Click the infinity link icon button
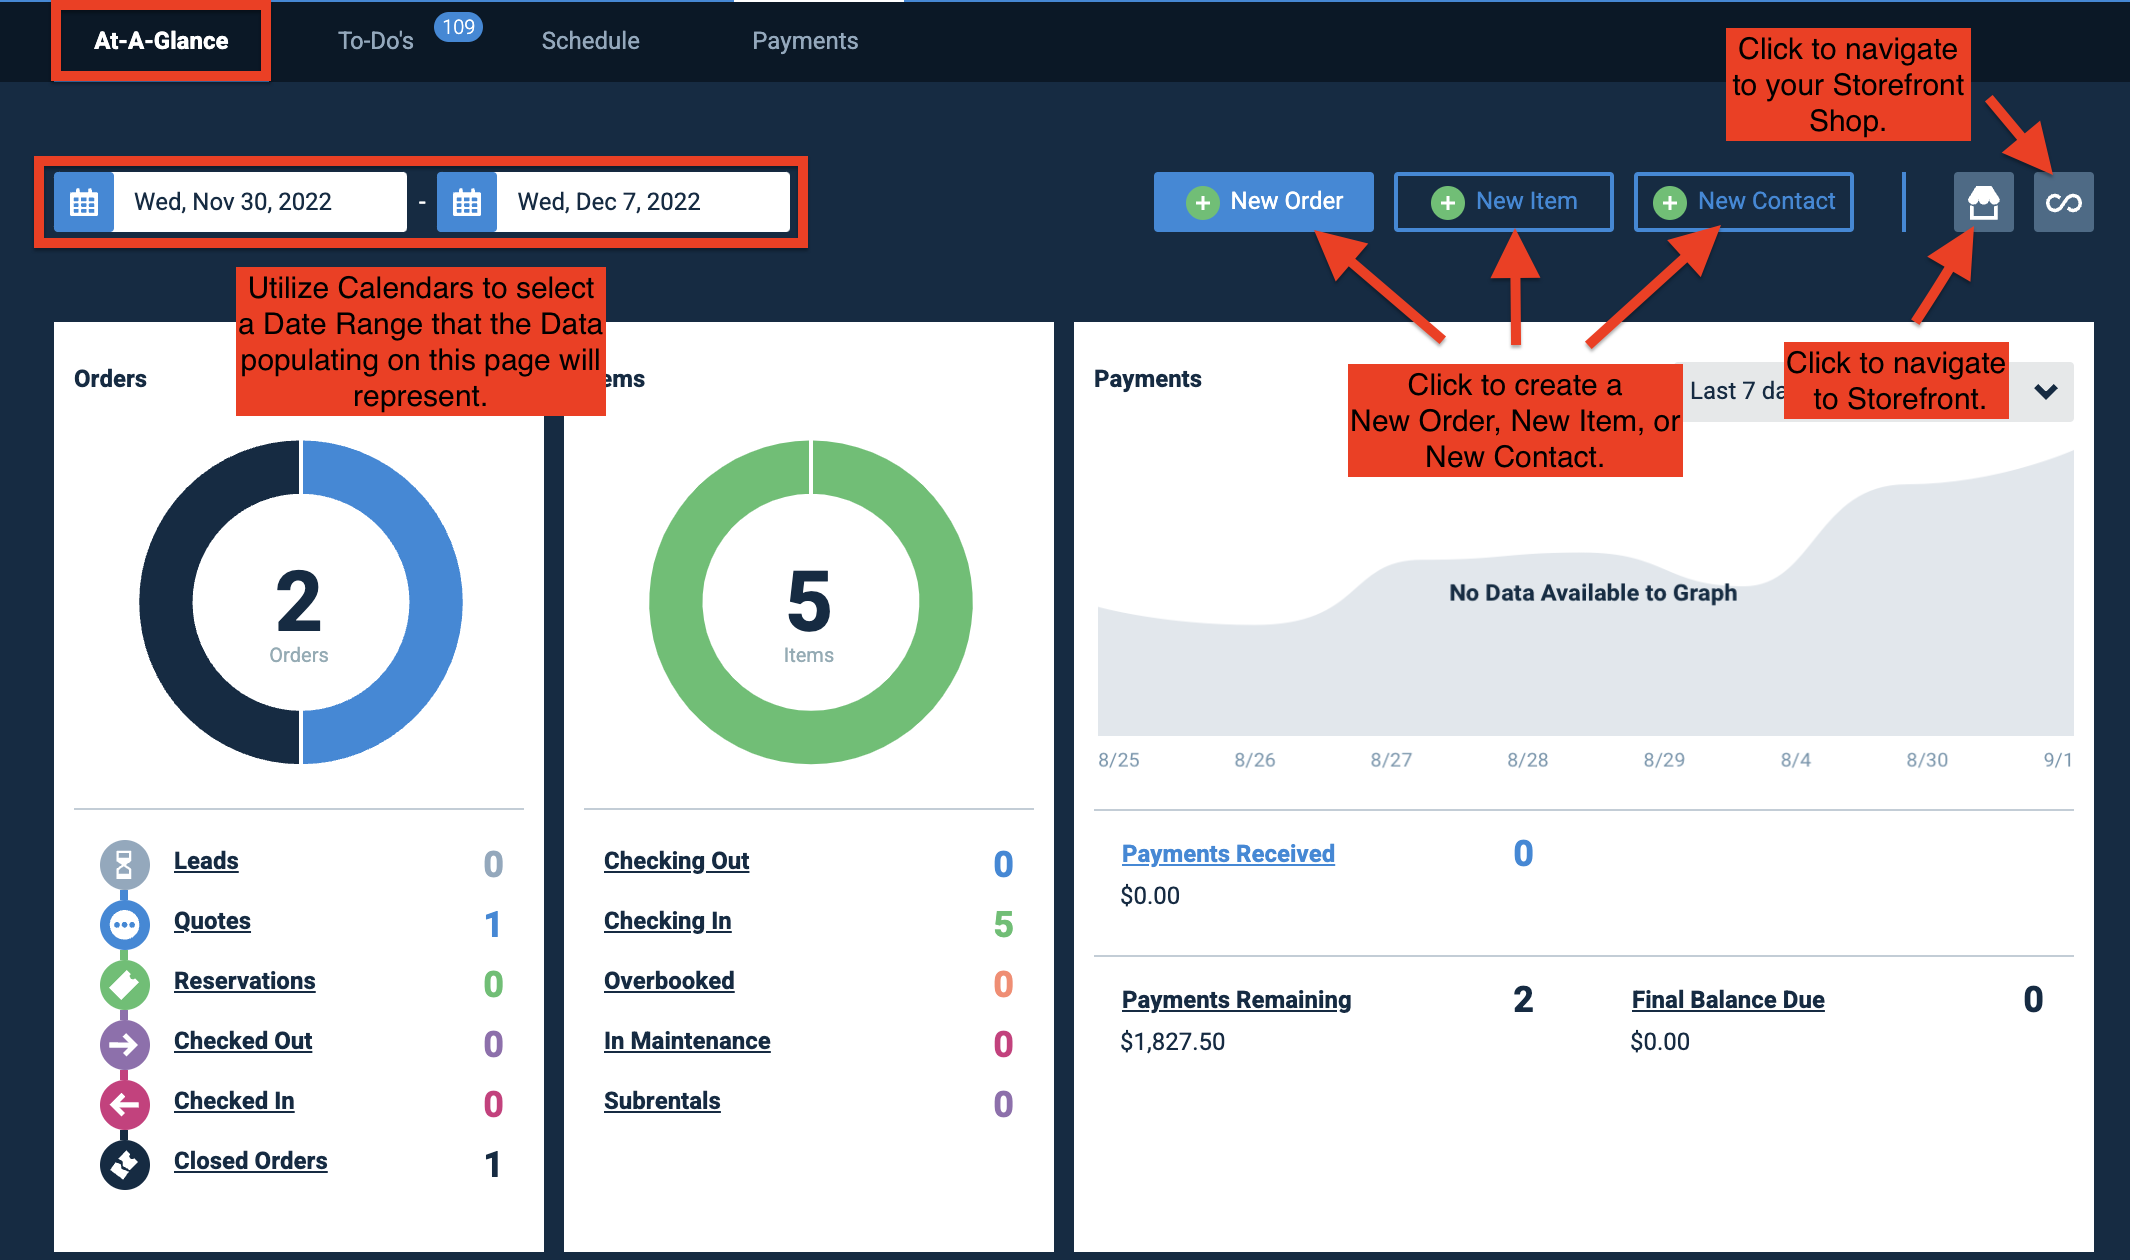Viewport: 2130px width, 1260px height. (x=2063, y=202)
